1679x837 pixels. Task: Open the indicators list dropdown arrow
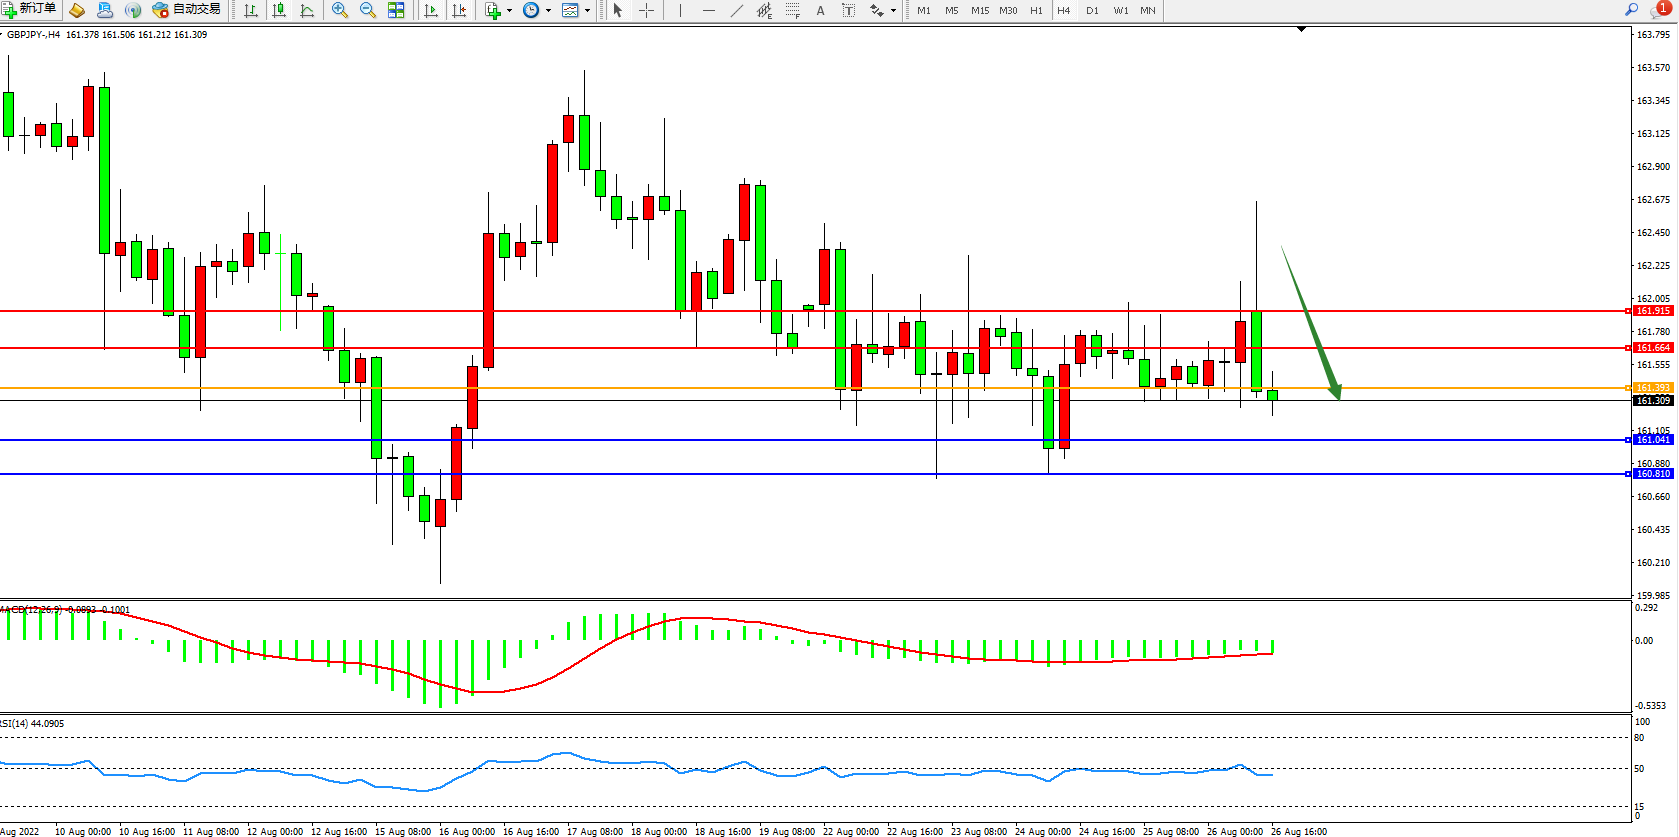pos(510,10)
